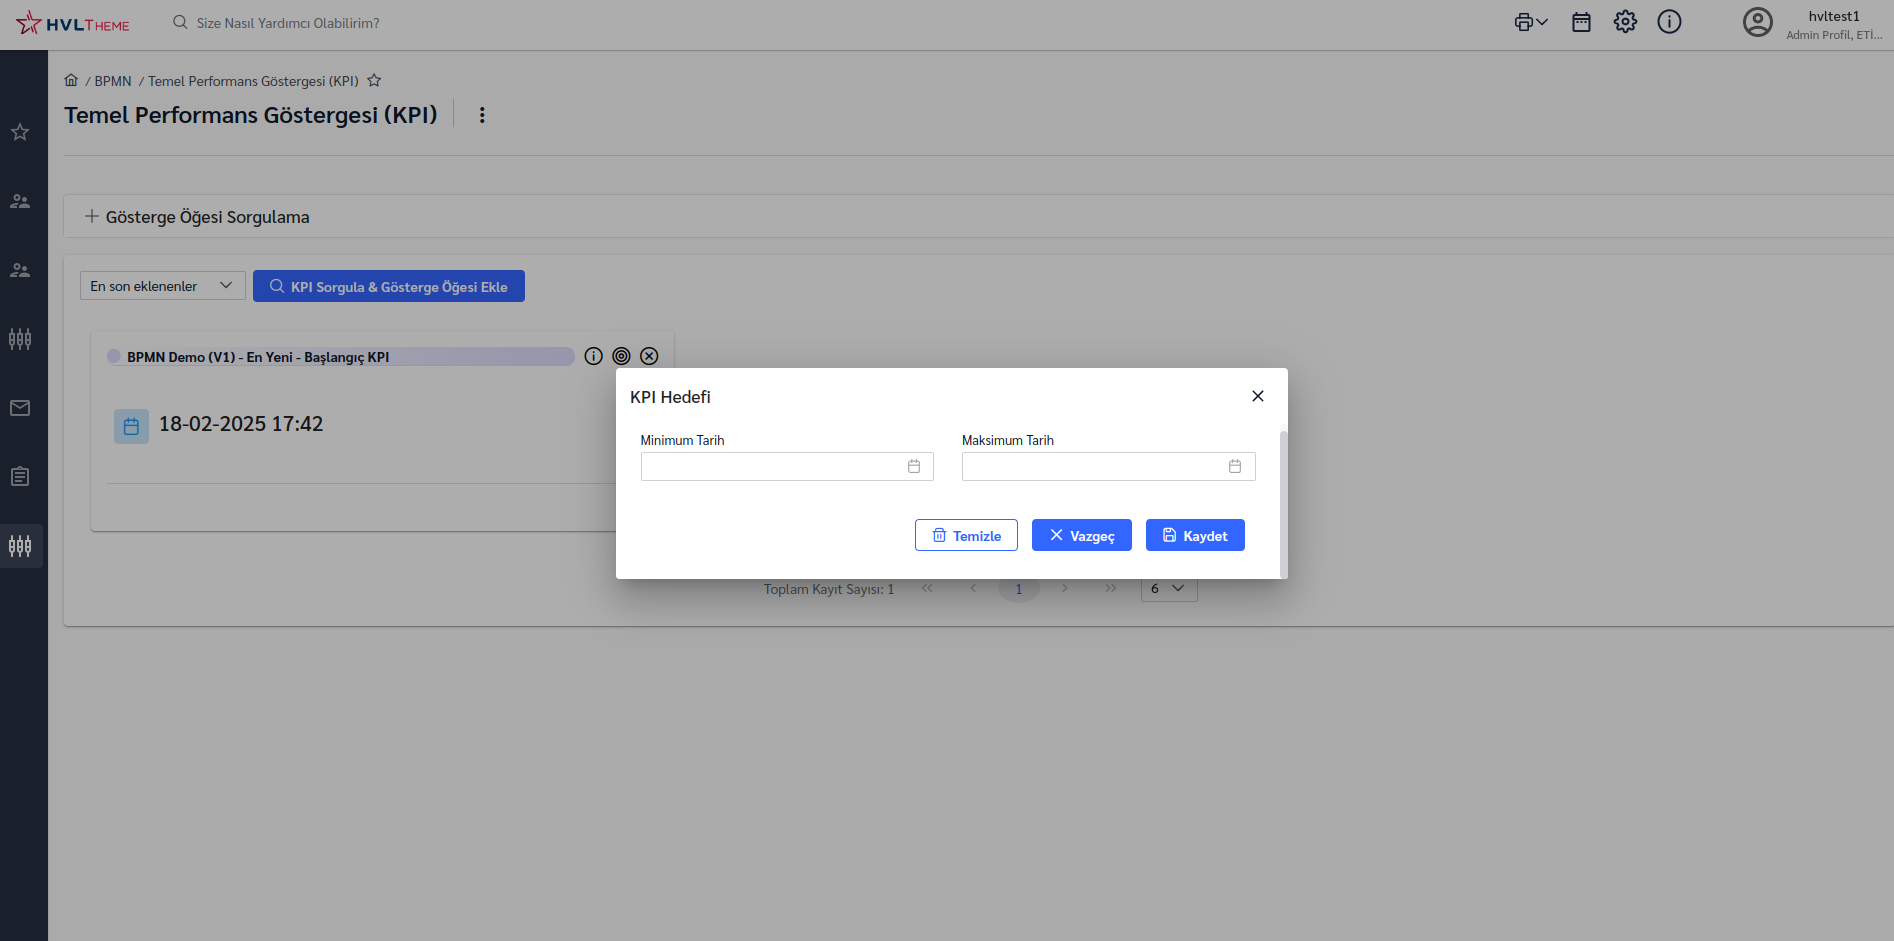Screen dimensions: 1894x941
Task: Click the KPI target icon on card
Action: coord(621,356)
